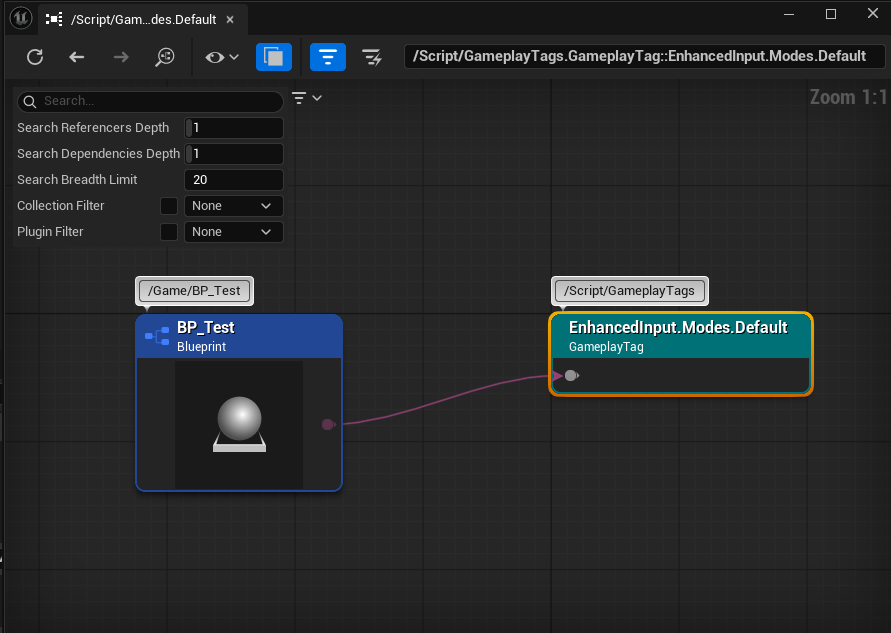This screenshot has width=891, height=633.
Task: Open the search filter options dropdown
Action: pyautogui.click(x=306, y=98)
